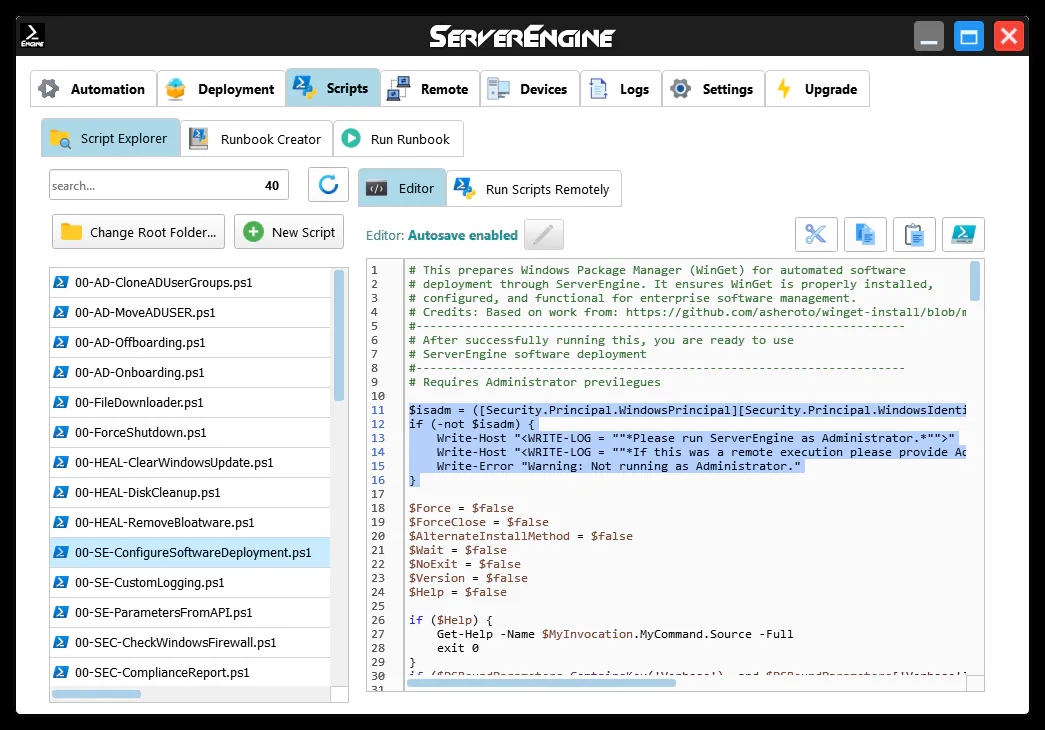Click the script search input field
Screen dimensions: 1045x730
[150, 185]
